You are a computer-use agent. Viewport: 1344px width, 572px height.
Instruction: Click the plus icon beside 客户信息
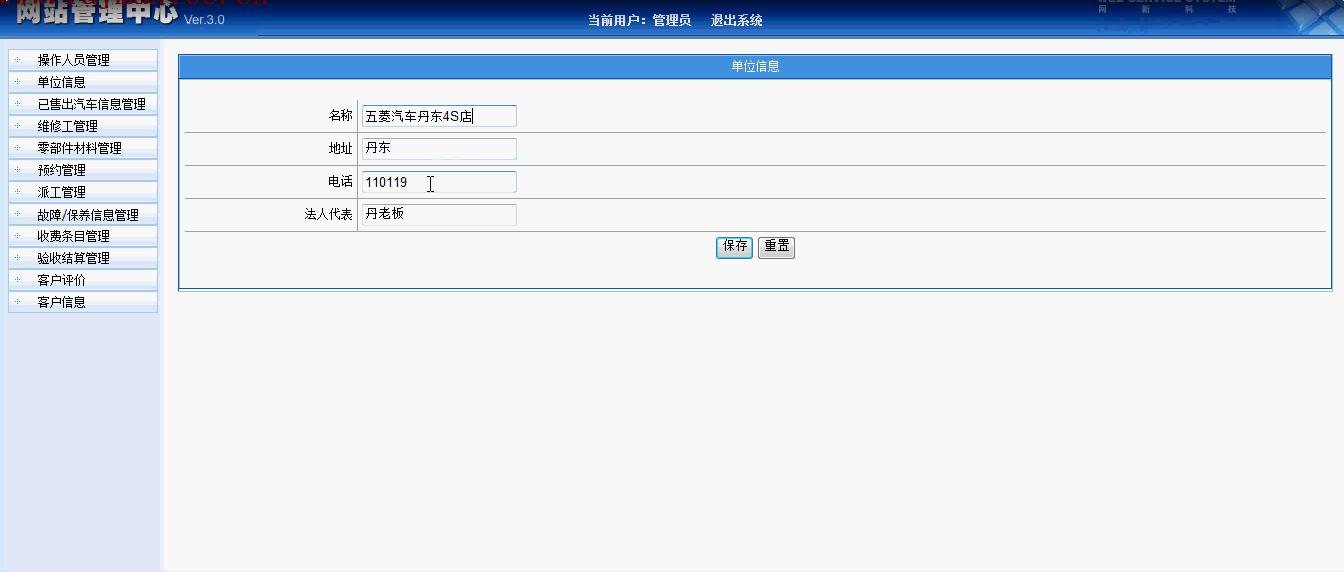coord(17,301)
